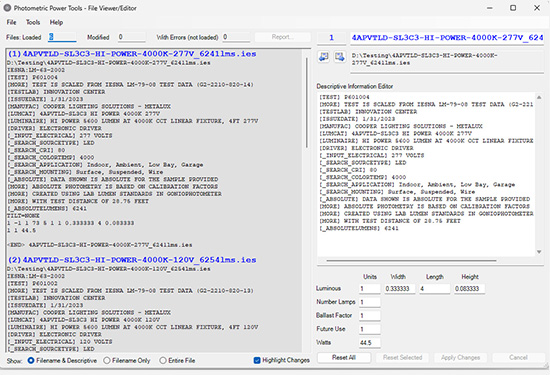This screenshot has width=550, height=375.
Task: Click the Future Use field
Action: click(369, 329)
